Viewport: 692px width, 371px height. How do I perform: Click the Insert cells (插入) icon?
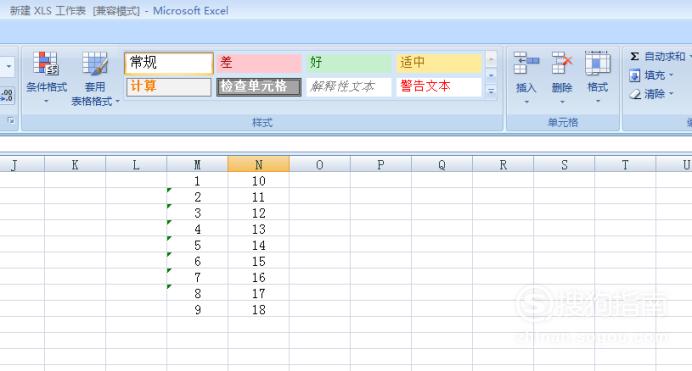[526, 64]
